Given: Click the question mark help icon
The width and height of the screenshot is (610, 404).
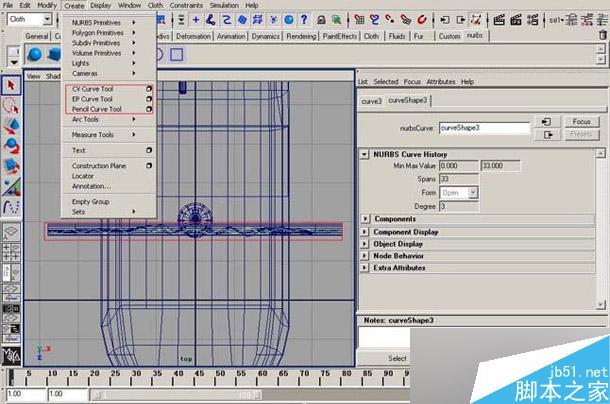Looking at the screenshot, I should tap(304, 19).
